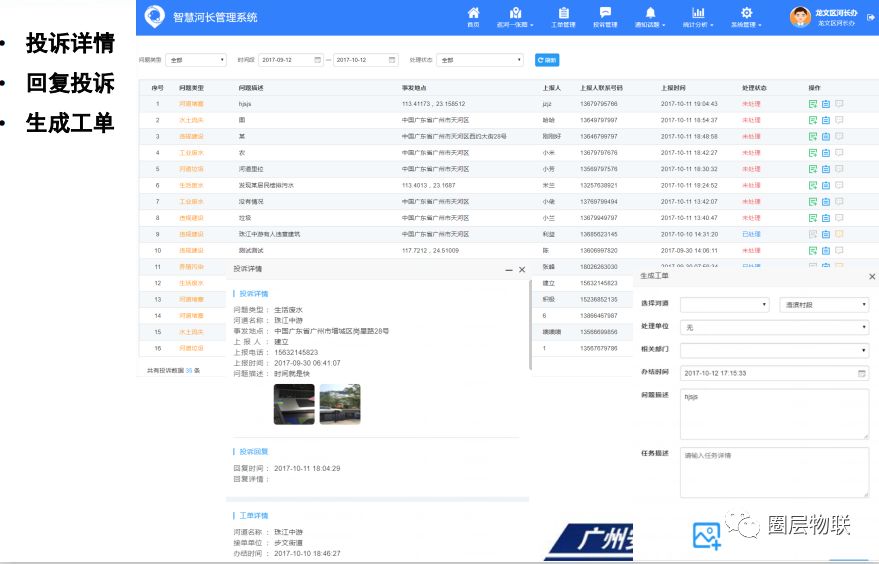Click the 上报时间 column header
Image resolution: width=879 pixels, height=564 pixels.
[673, 88]
